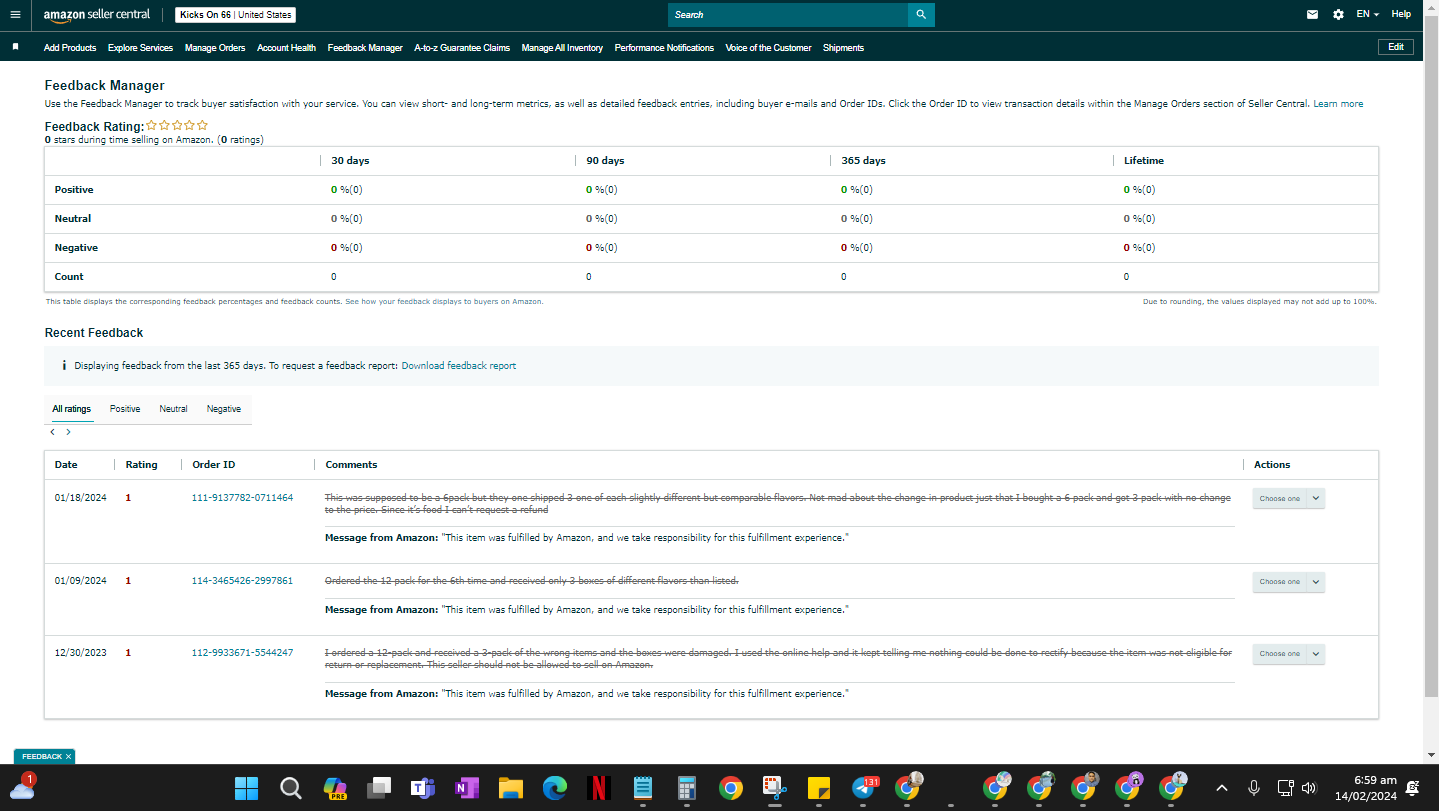Close the FEEDBACK tab with its X
This screenshot has width=1439, height=811.
click(68, 757)
